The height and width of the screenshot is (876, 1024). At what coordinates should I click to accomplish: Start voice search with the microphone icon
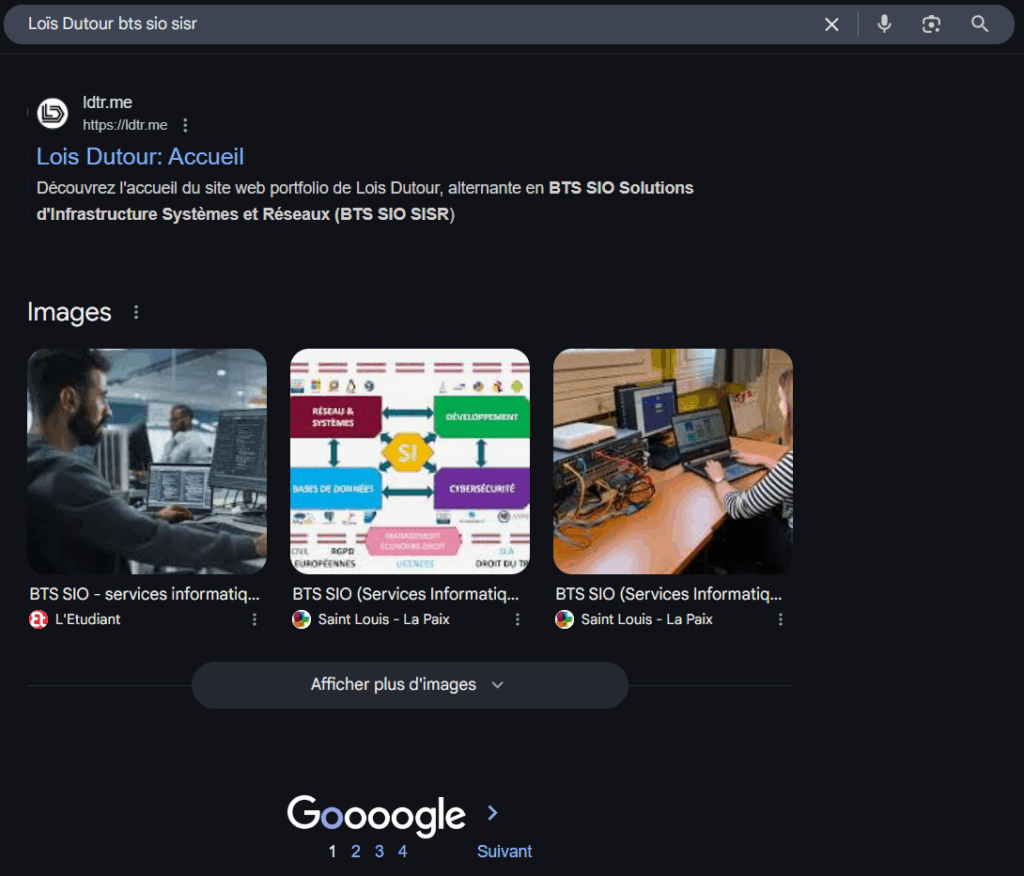click(x=884, y=24)
